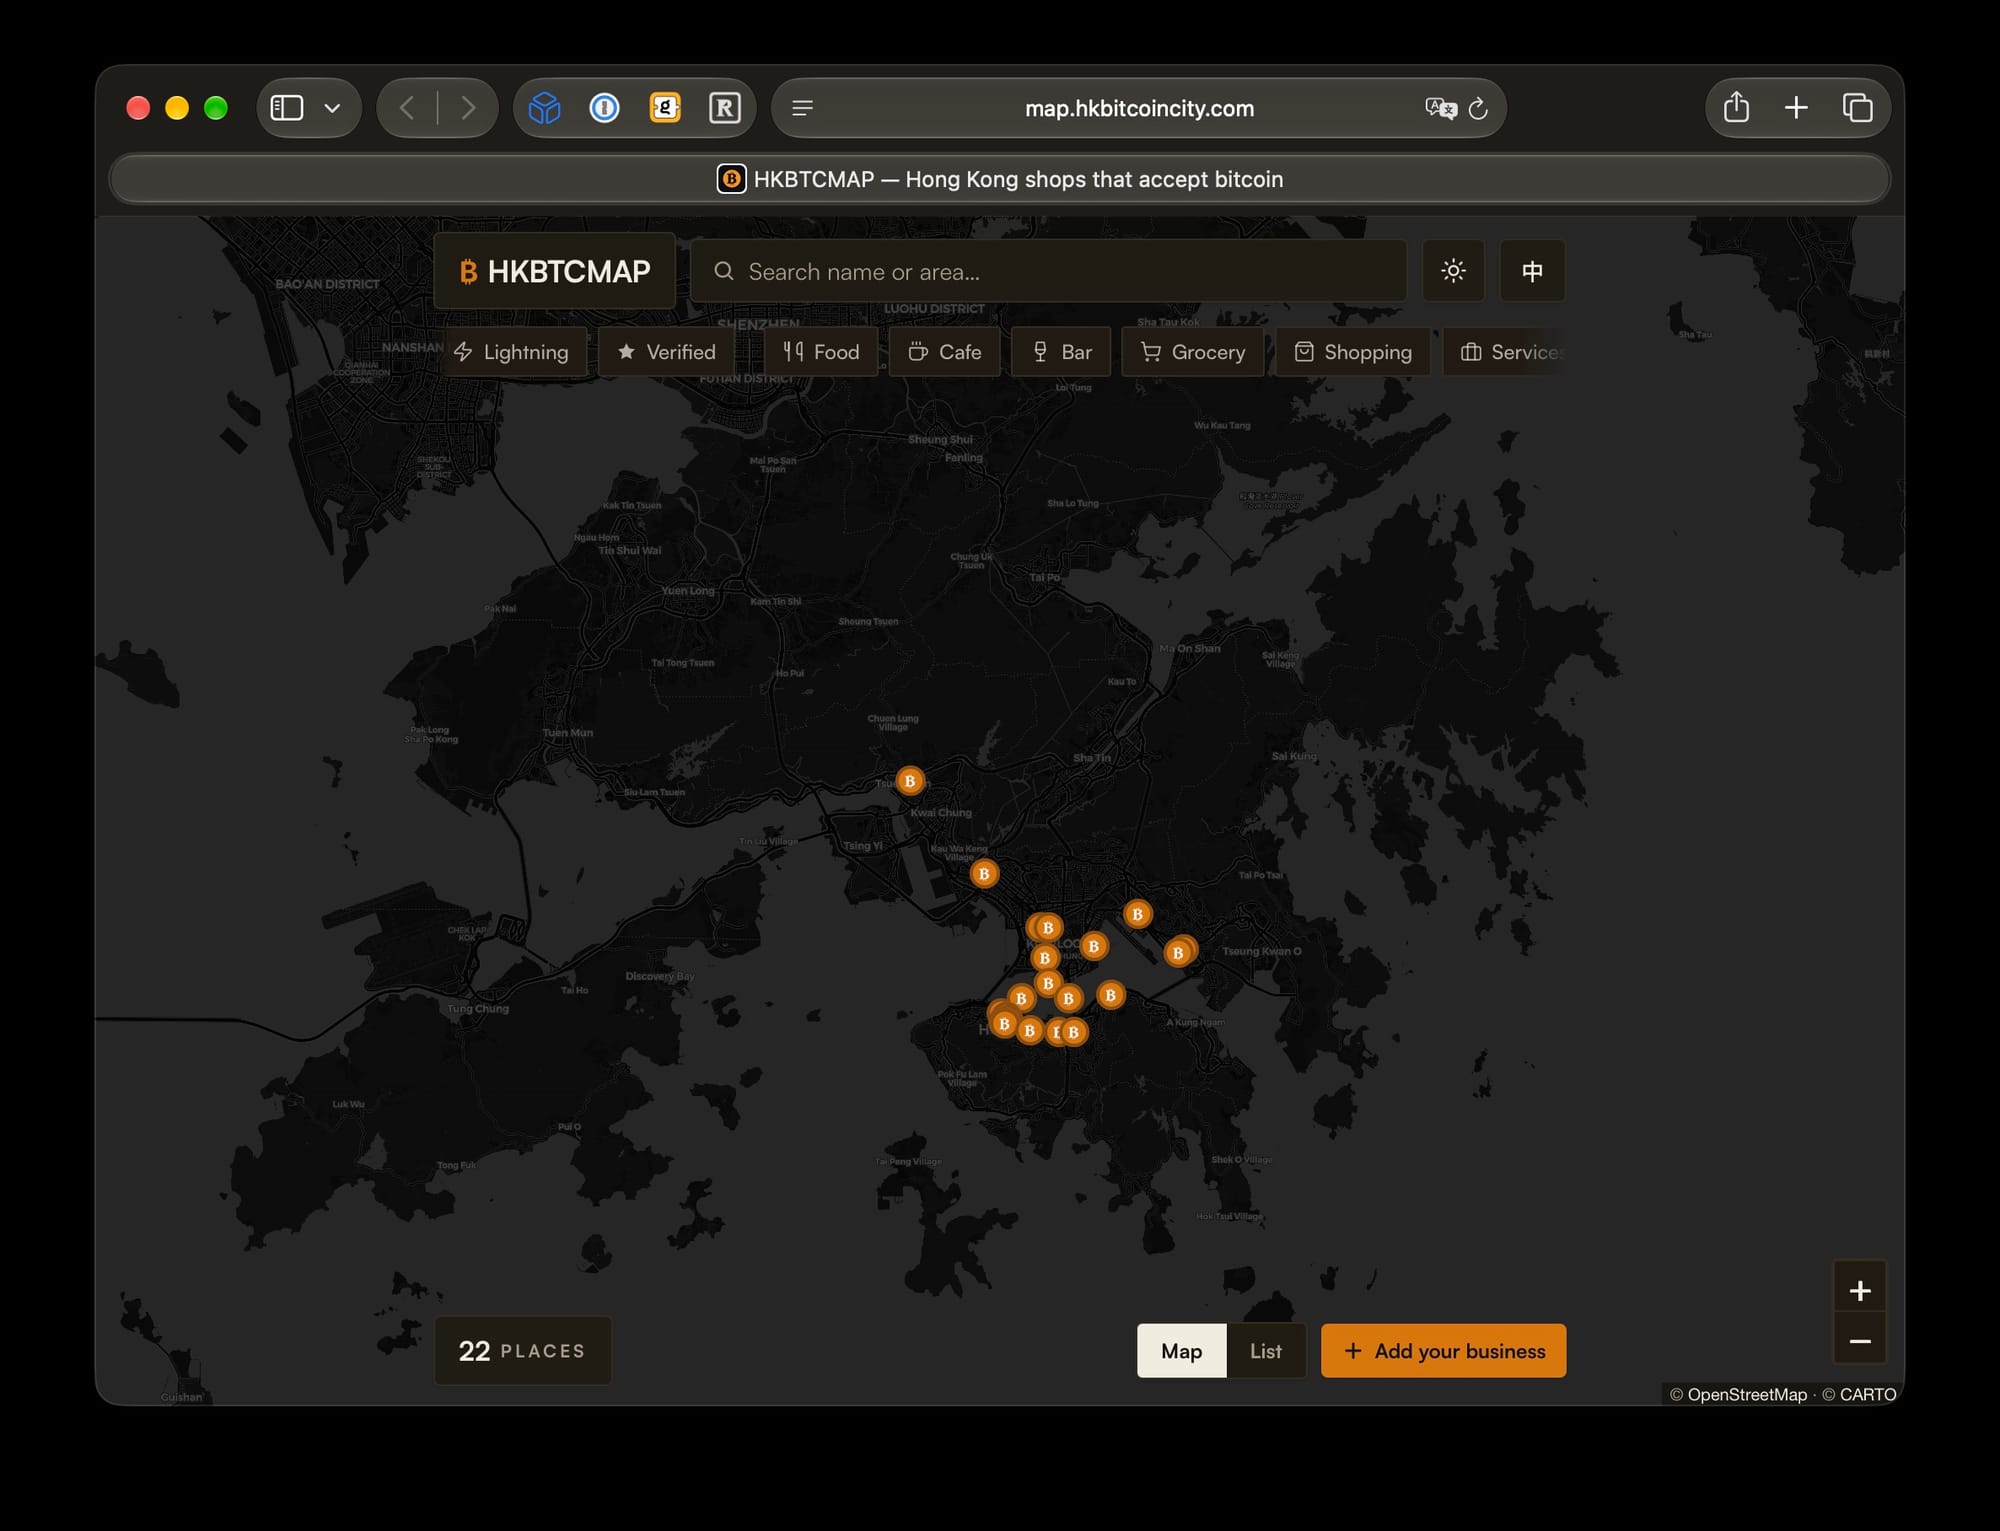
Task: Select the bitcoin marker by Kau Wa Keng Village
Action: 984,874
